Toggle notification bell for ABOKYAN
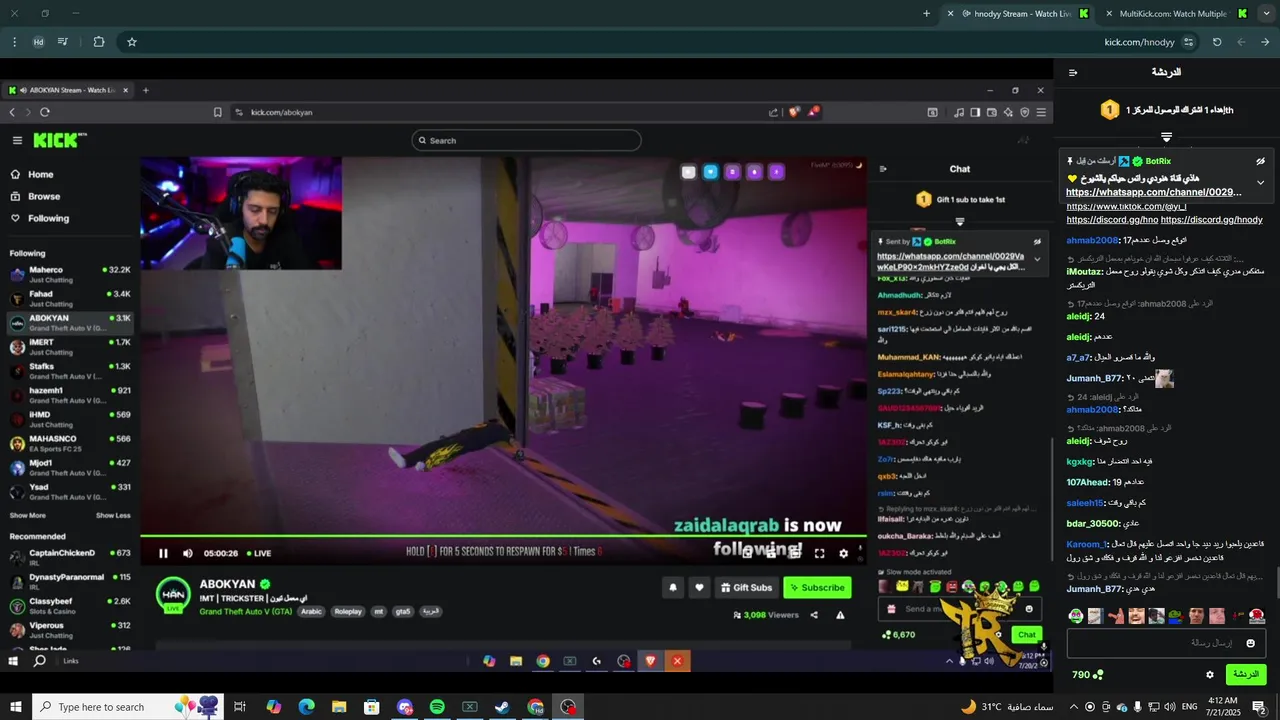The width and height of the screenshot is (1280, 720). coord(673,588)
